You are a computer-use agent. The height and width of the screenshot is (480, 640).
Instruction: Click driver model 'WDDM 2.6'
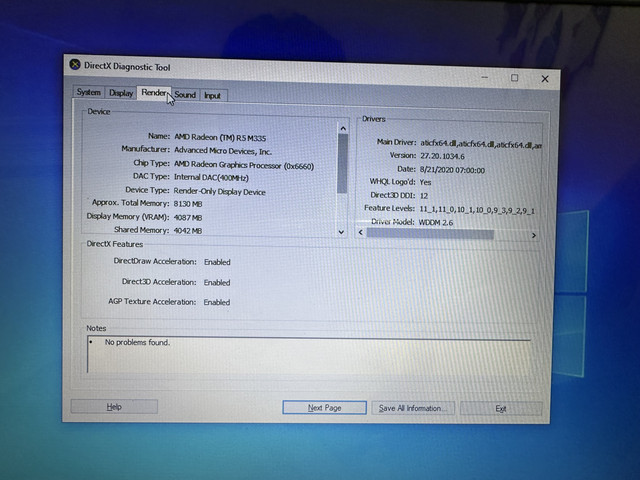coord(436,222)
